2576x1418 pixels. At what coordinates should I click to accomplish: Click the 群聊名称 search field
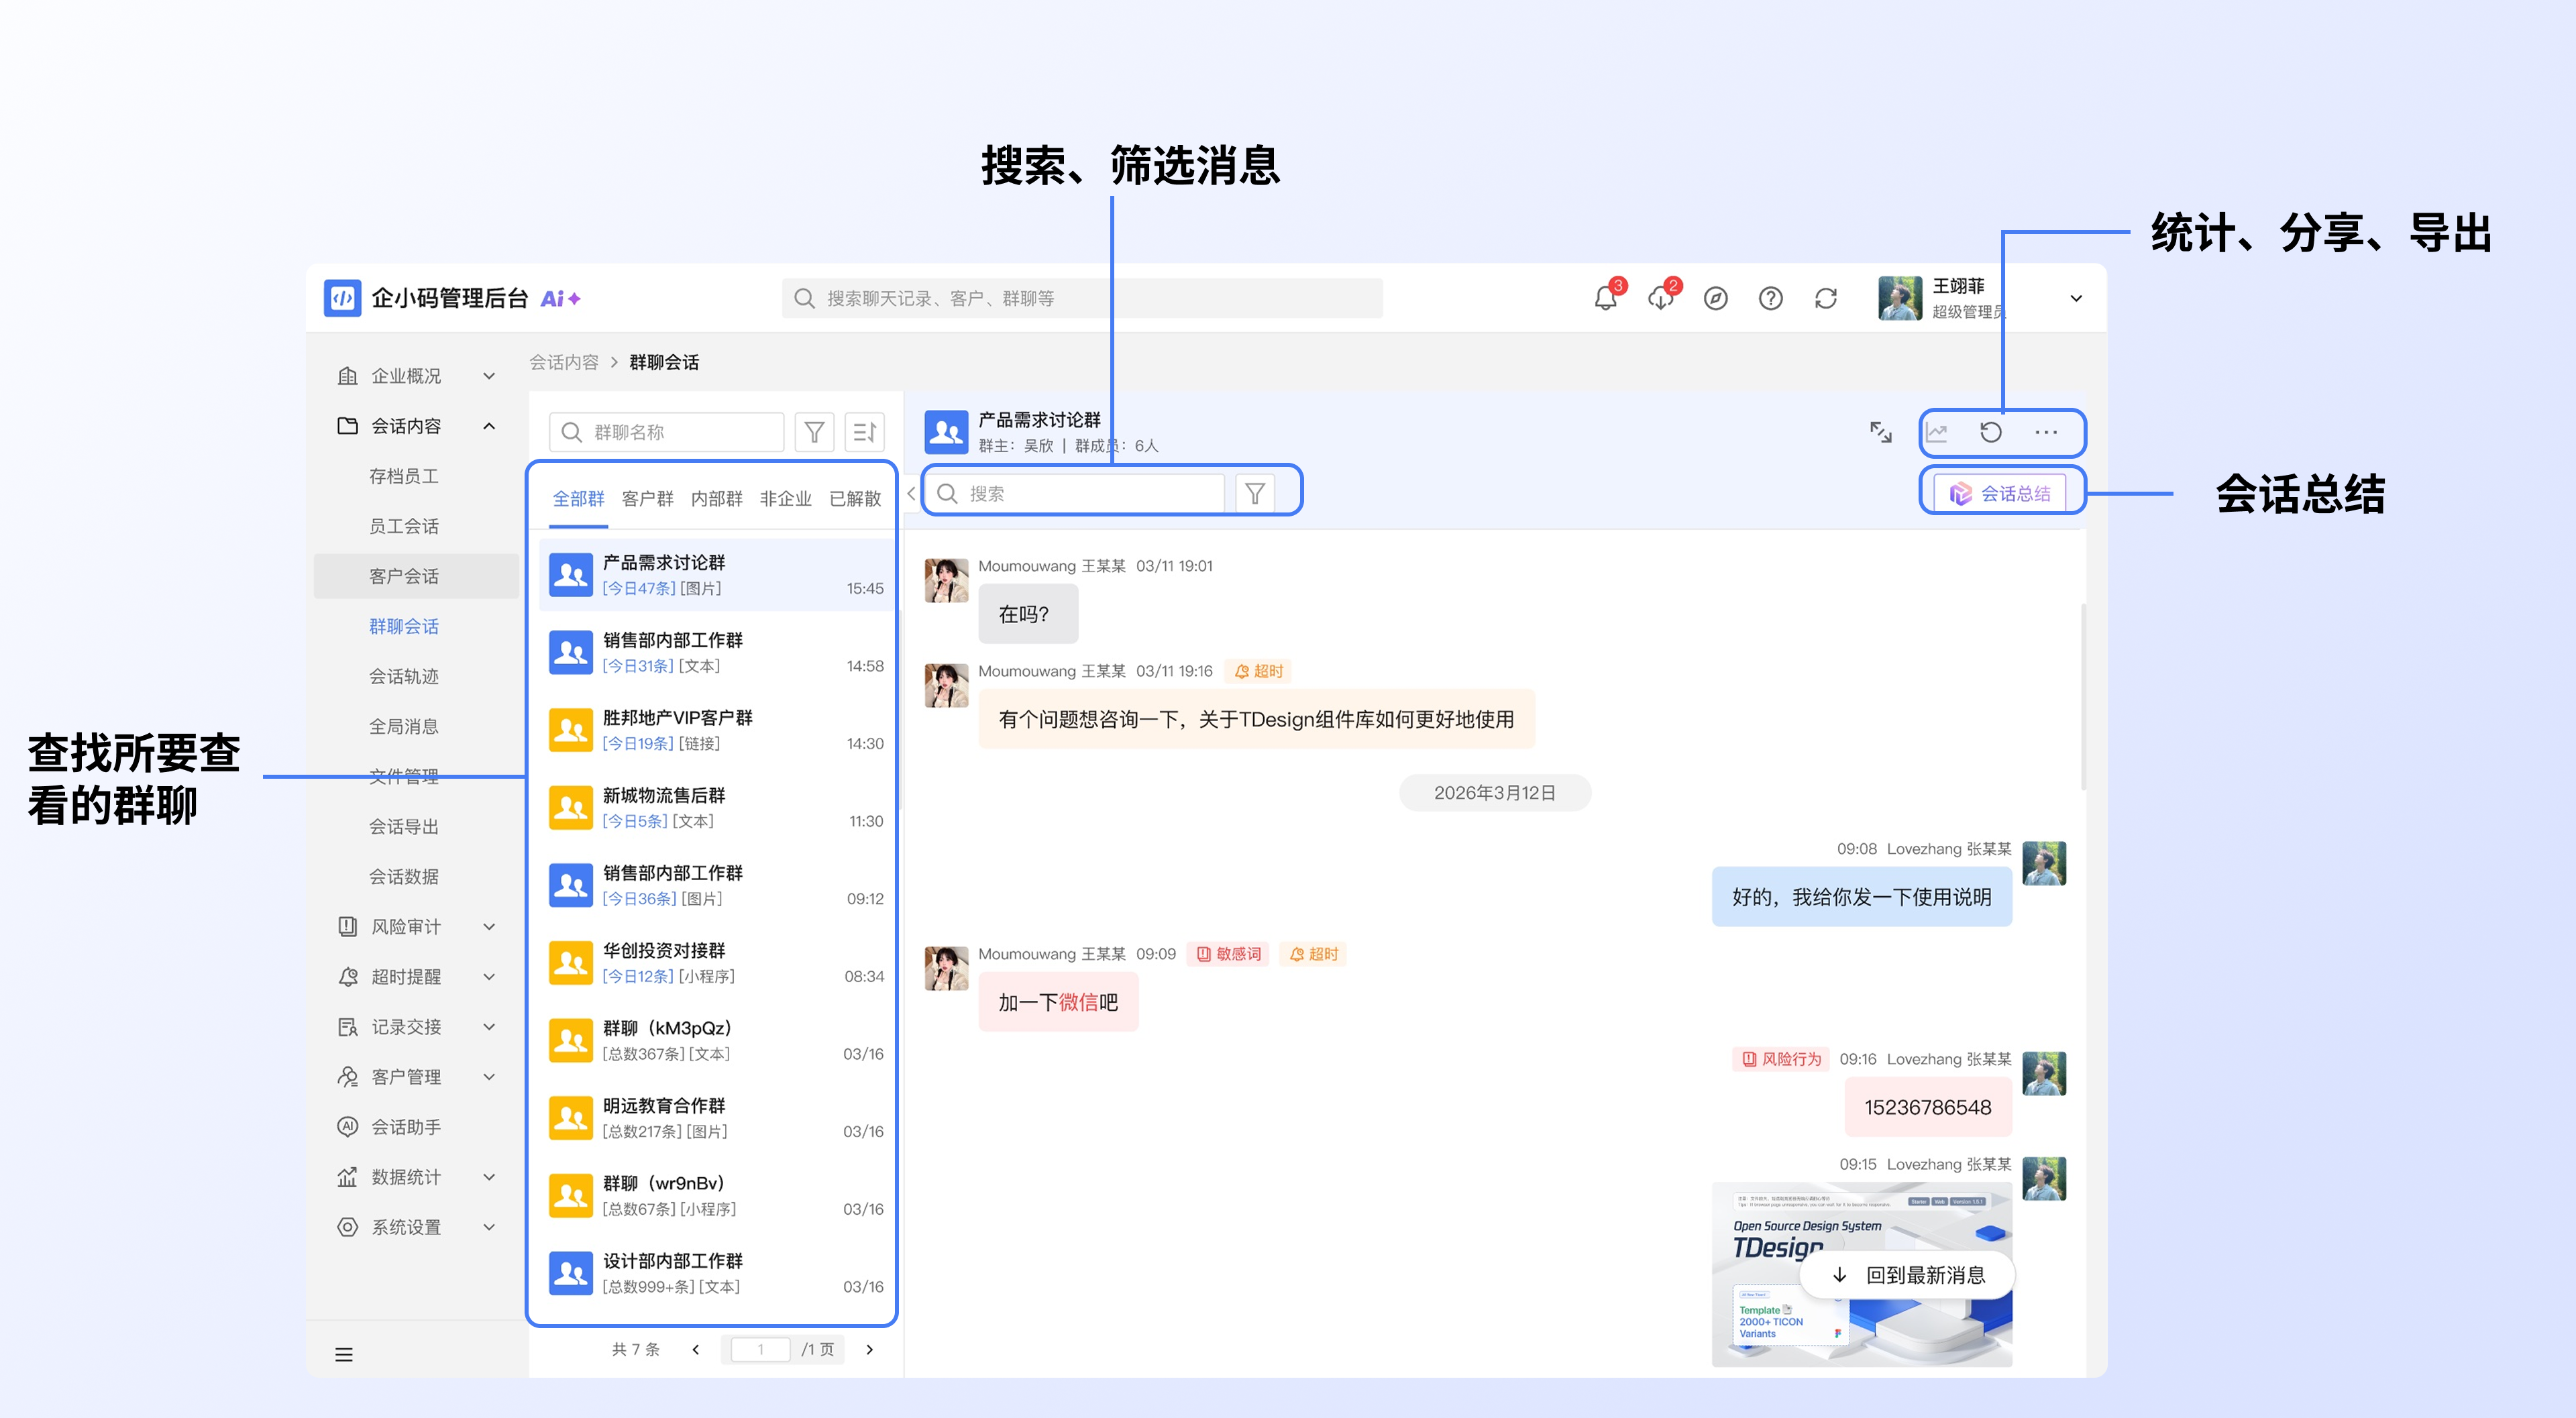click(x=666, y=432)
